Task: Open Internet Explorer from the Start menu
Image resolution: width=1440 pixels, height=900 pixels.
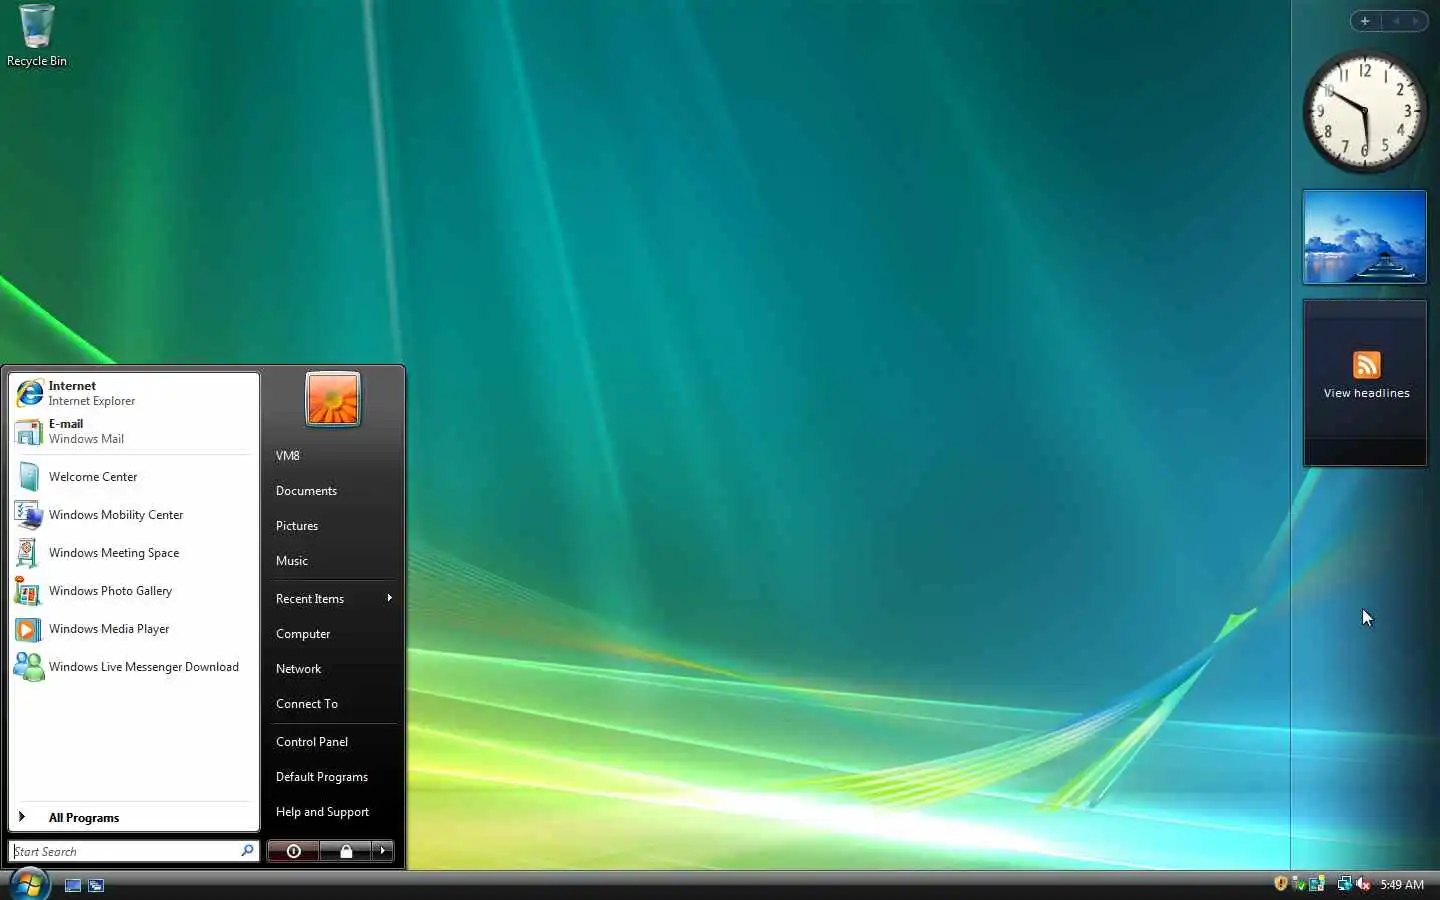Action: click(134, 393)
